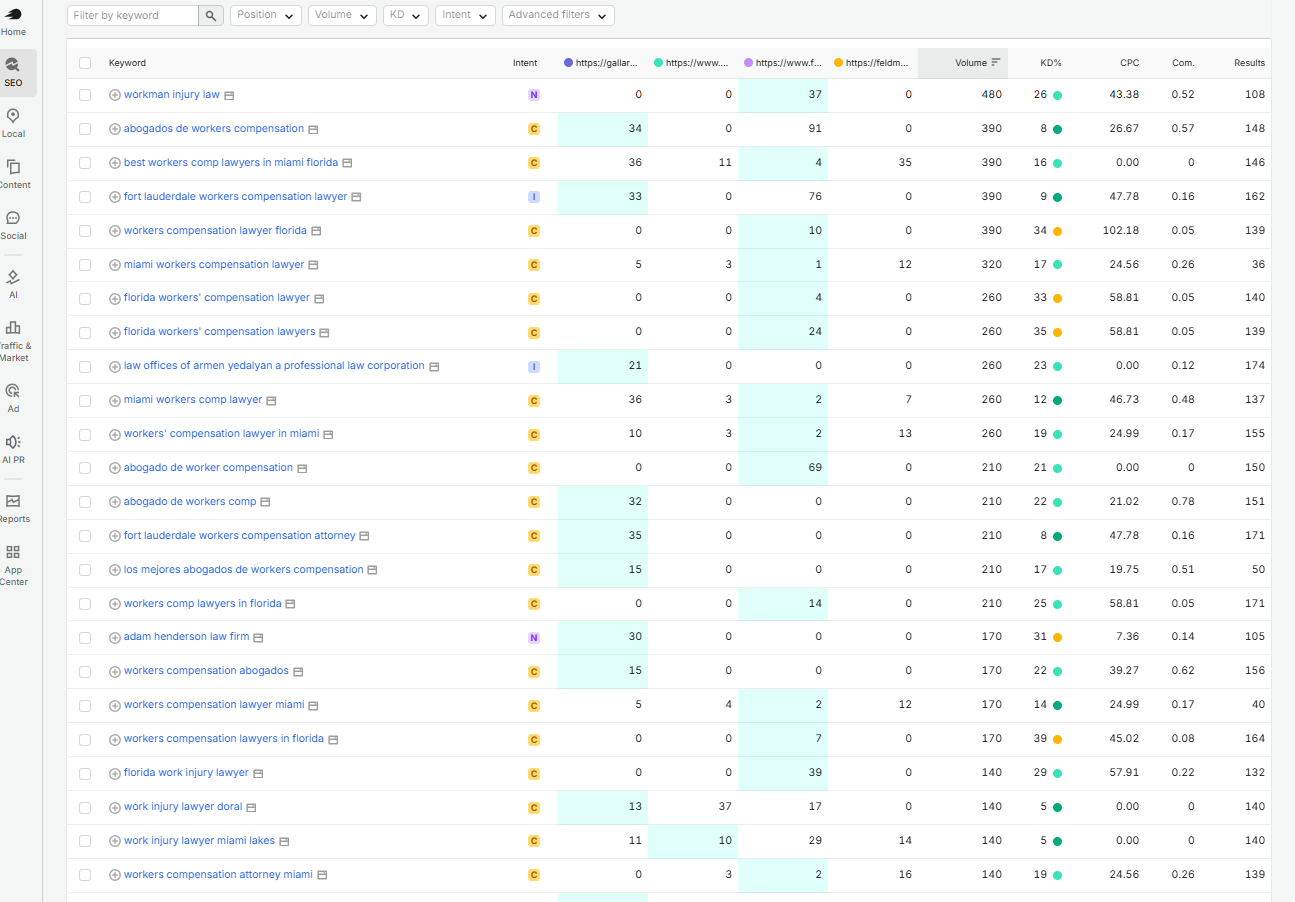Click the SERP icon beside workers compensation lawyer florida

(x=316, y=231)
